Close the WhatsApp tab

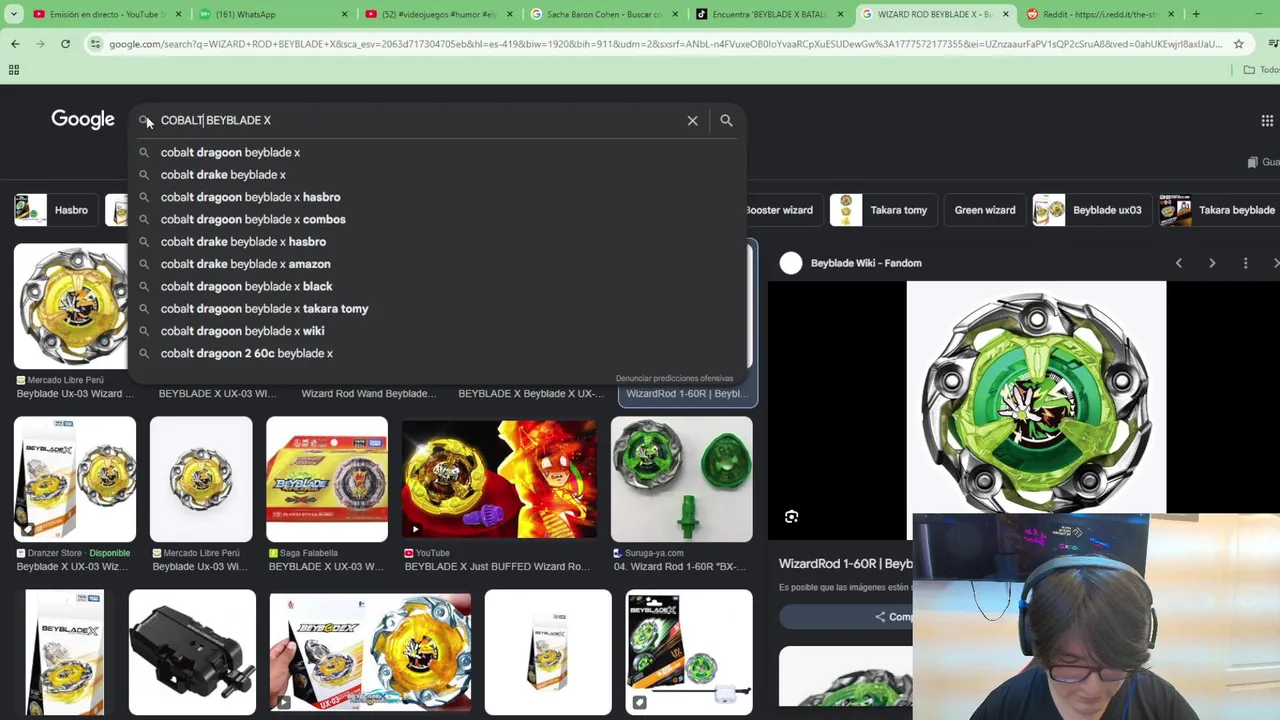344,14
